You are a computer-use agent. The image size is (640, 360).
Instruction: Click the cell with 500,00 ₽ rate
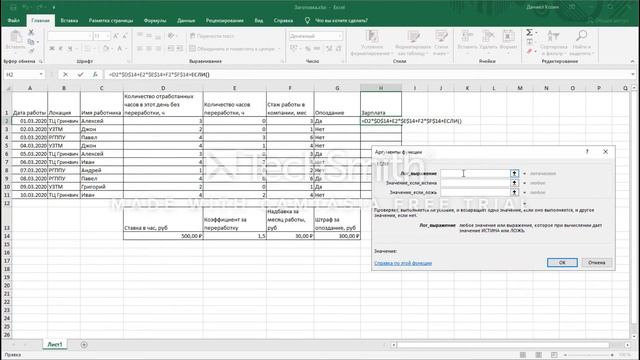pyautogui.click(x=163, y=236)
